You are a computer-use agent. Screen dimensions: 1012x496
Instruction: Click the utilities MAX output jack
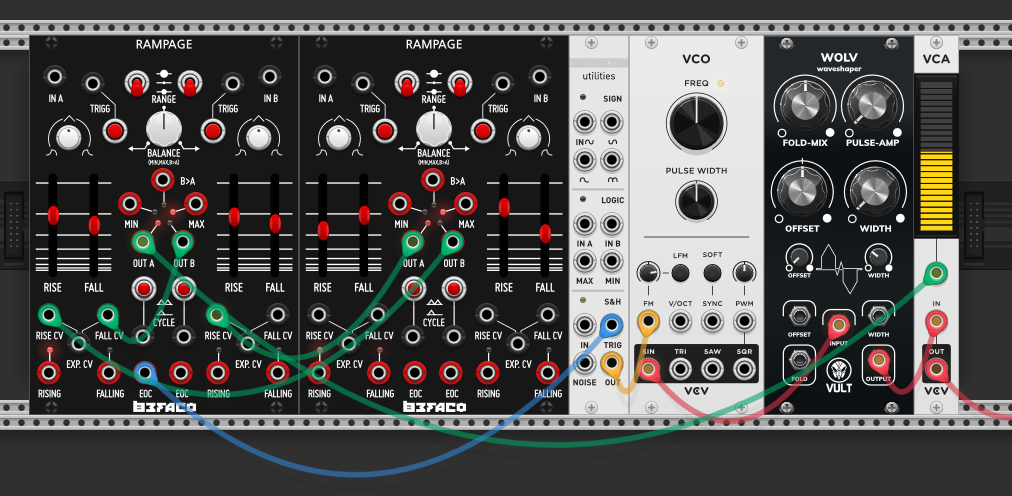tap(585, 261)
